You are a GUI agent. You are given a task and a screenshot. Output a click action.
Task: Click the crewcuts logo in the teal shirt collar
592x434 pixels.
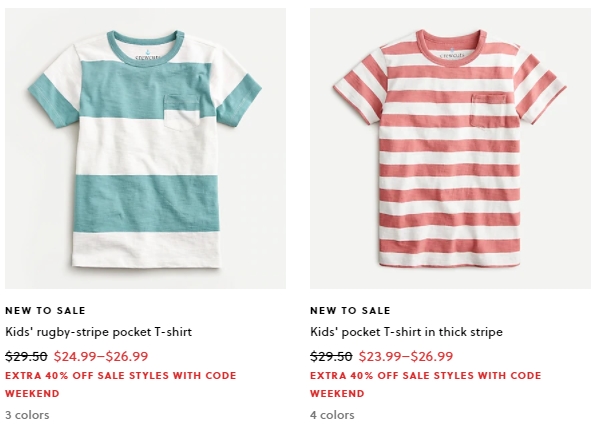click(147, 55)
